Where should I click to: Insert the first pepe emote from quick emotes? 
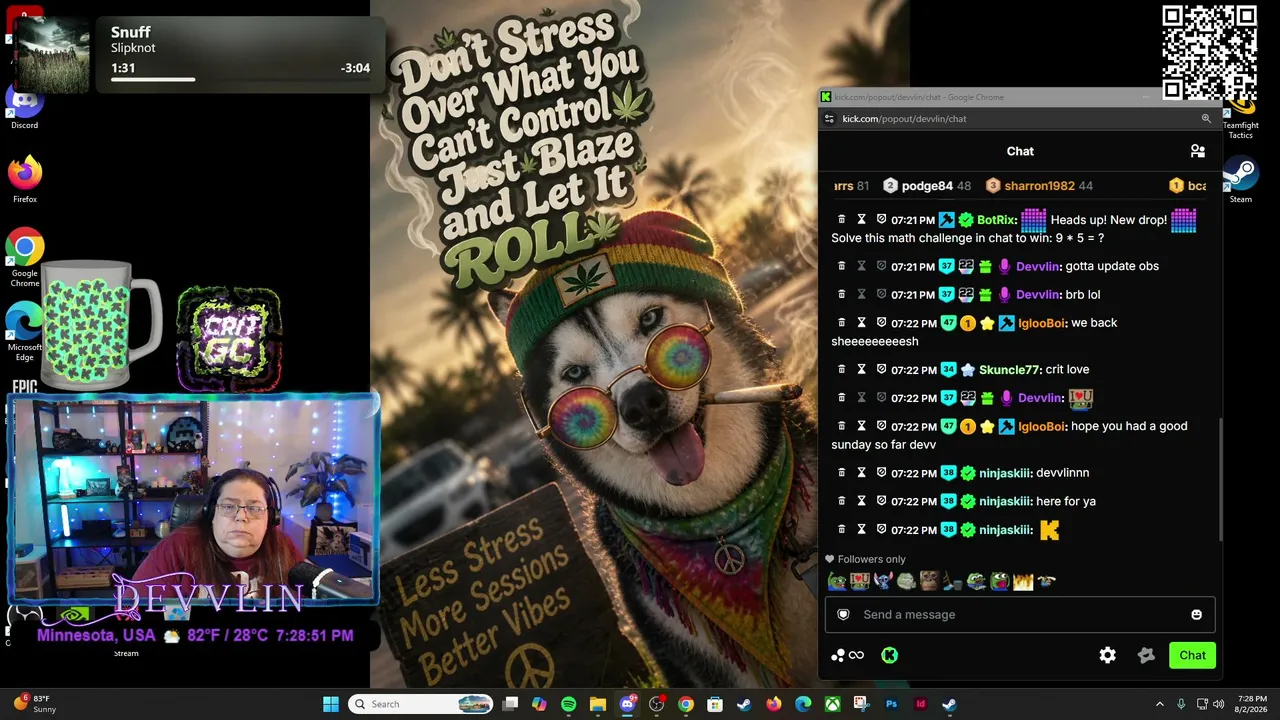pyautogui.click(x=837, y=581)
